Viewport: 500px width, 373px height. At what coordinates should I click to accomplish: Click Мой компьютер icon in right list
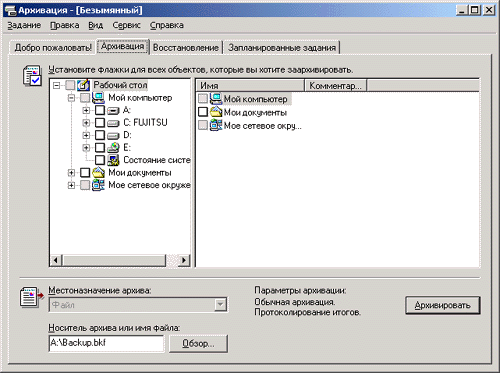tap(216, 99)
